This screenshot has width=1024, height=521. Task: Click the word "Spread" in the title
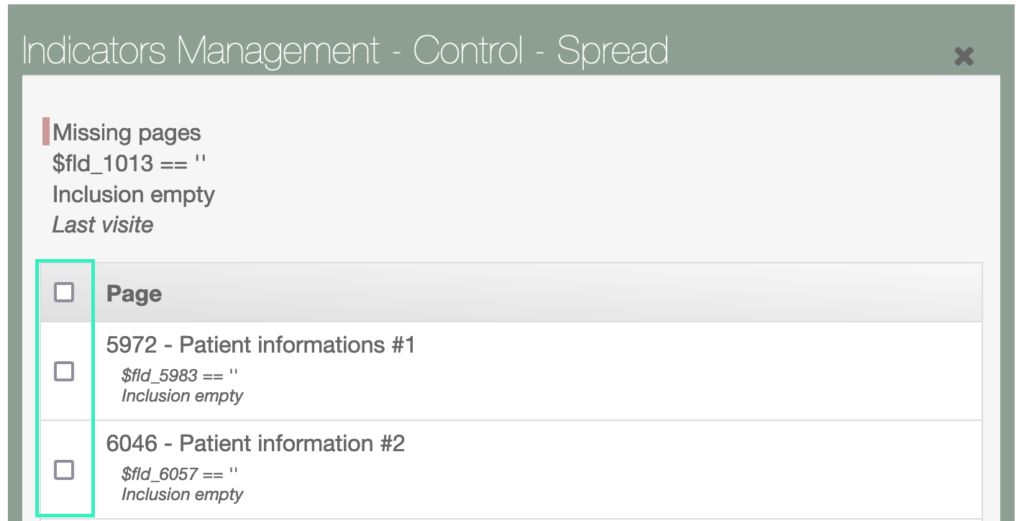pos(612,51)
